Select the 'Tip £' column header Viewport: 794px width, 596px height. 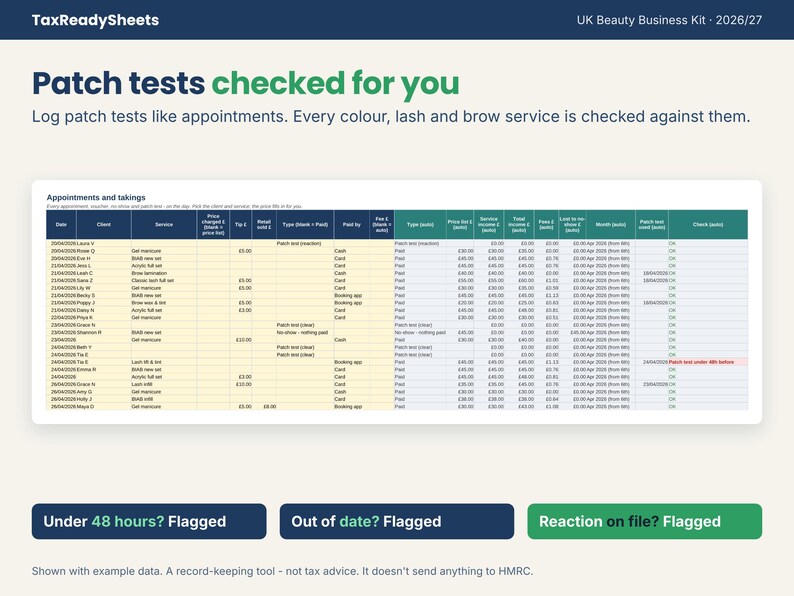(x=241, y=224)
